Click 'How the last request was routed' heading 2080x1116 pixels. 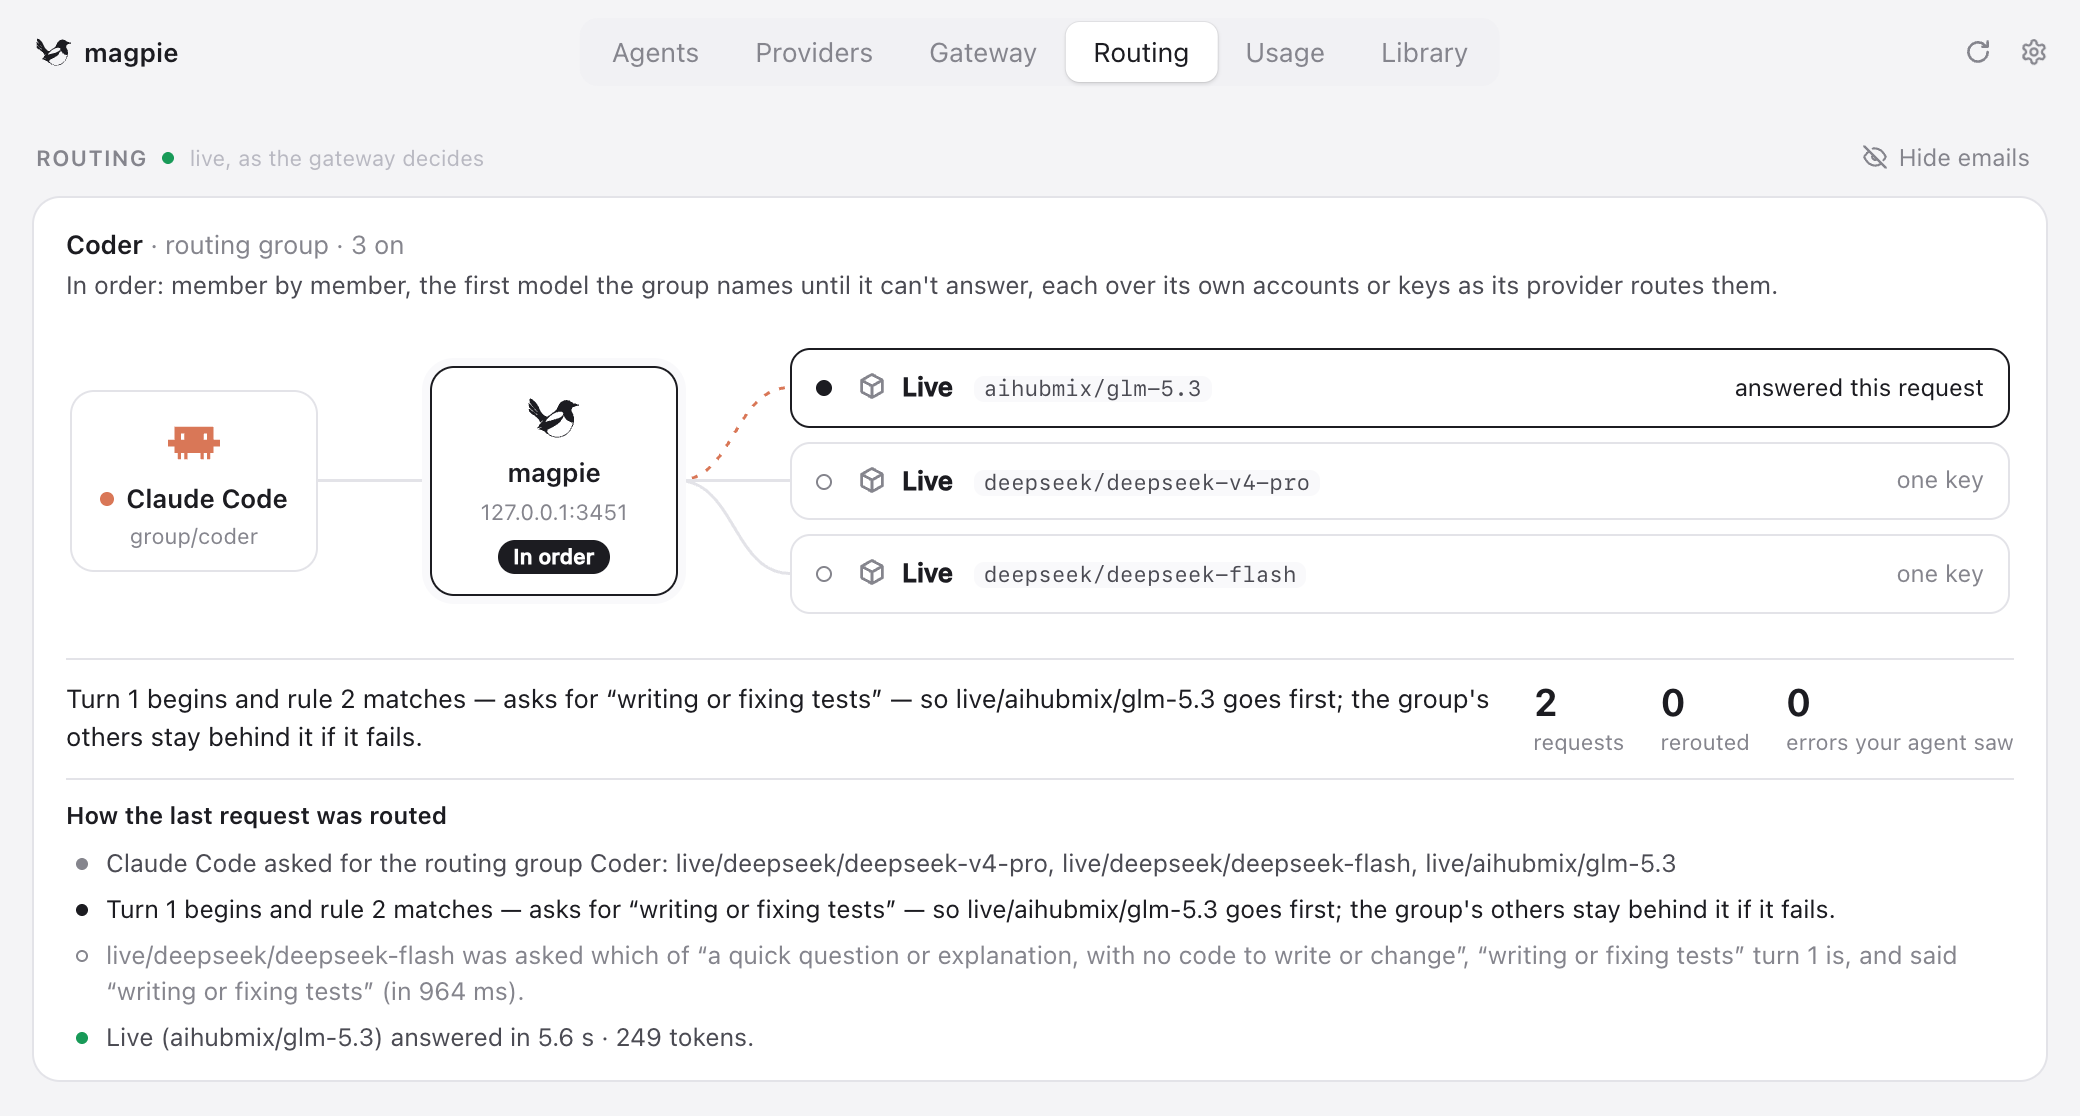[x=256, y=816]
